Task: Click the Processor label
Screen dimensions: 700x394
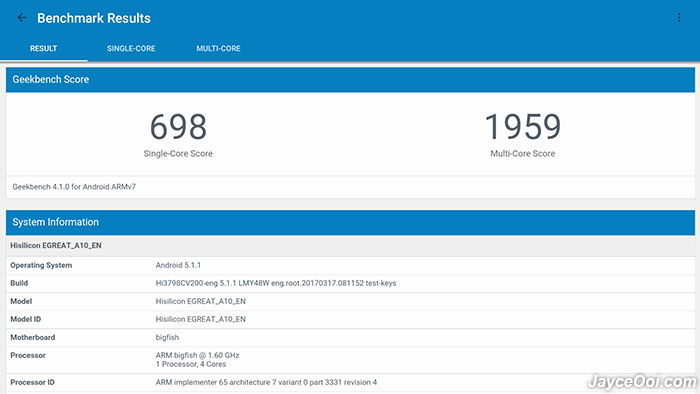Action: point(28,355)
